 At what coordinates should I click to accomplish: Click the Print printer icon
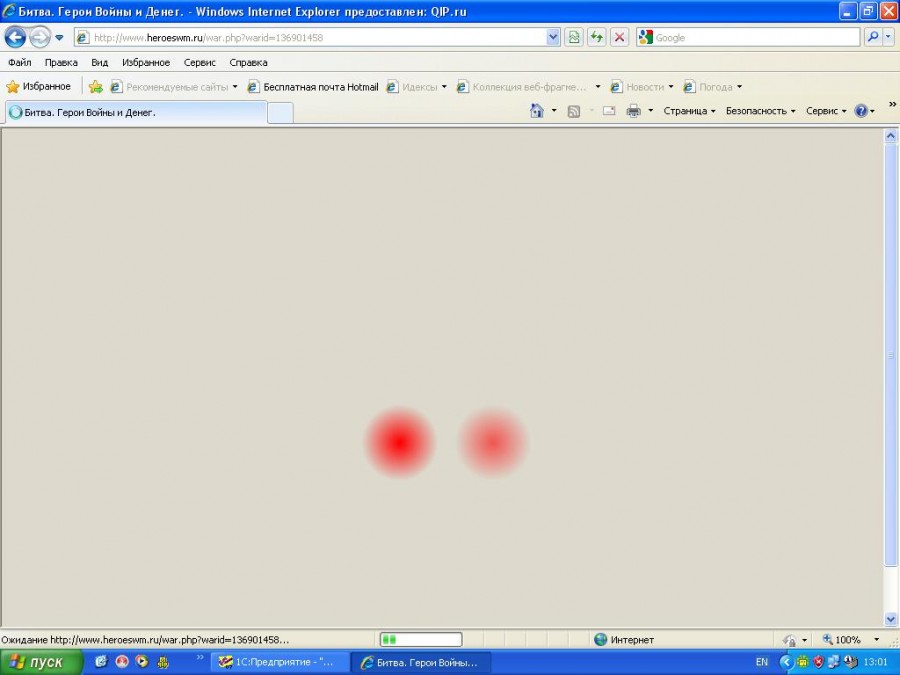(x=634, y=111)
